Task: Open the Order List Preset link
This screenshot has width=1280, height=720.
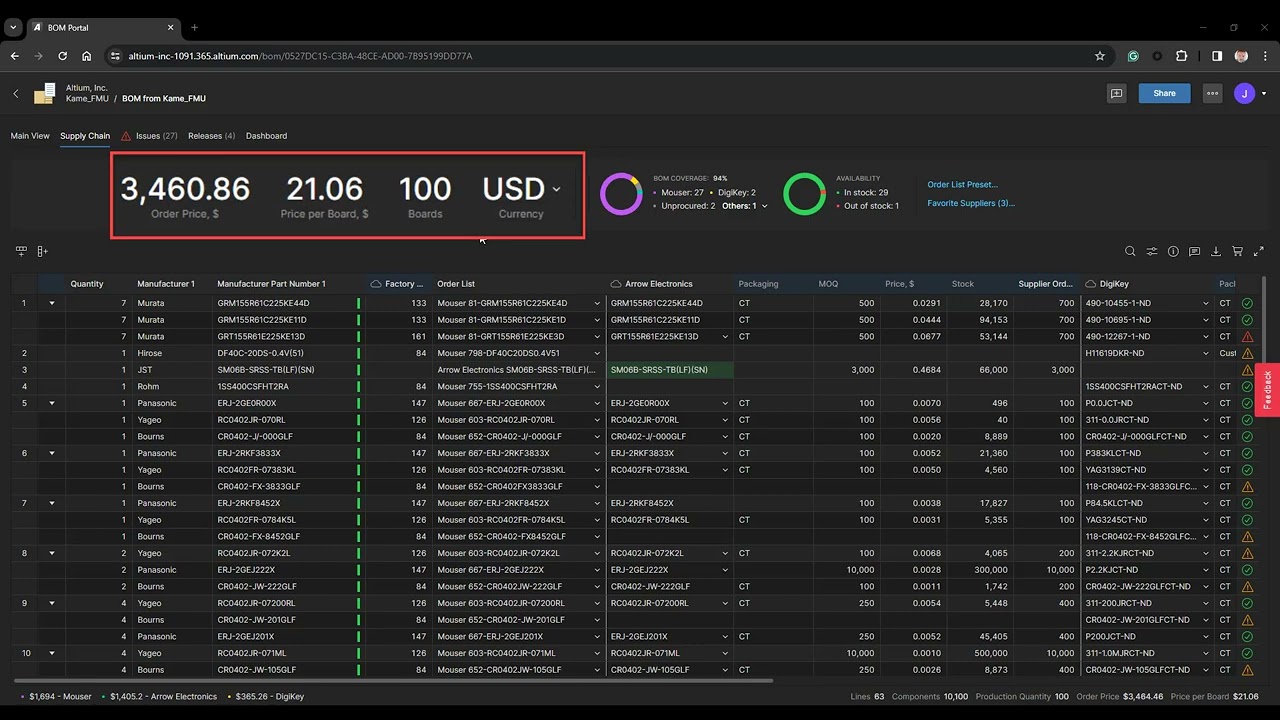Action: pyautogui.click(x=962, y=185)
